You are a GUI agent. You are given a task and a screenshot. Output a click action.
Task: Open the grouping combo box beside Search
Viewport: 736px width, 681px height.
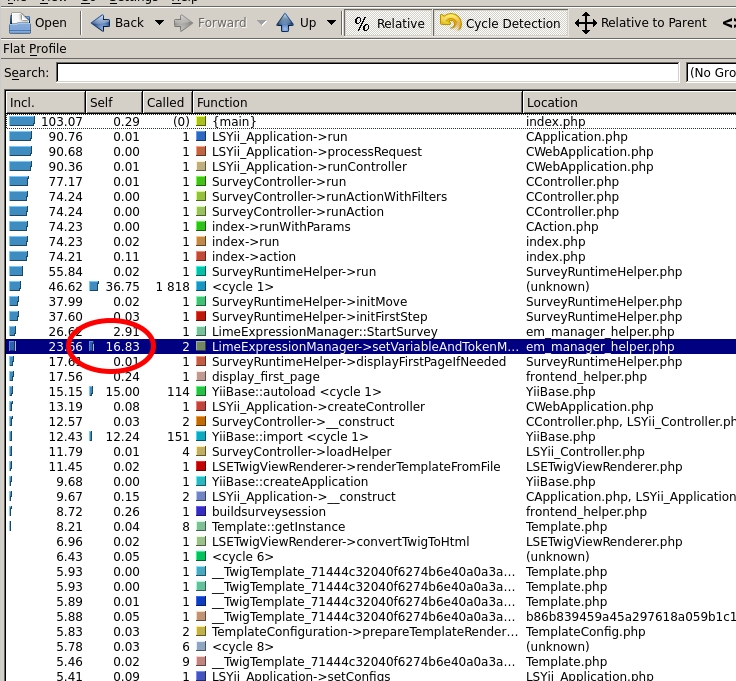(711, 72)
